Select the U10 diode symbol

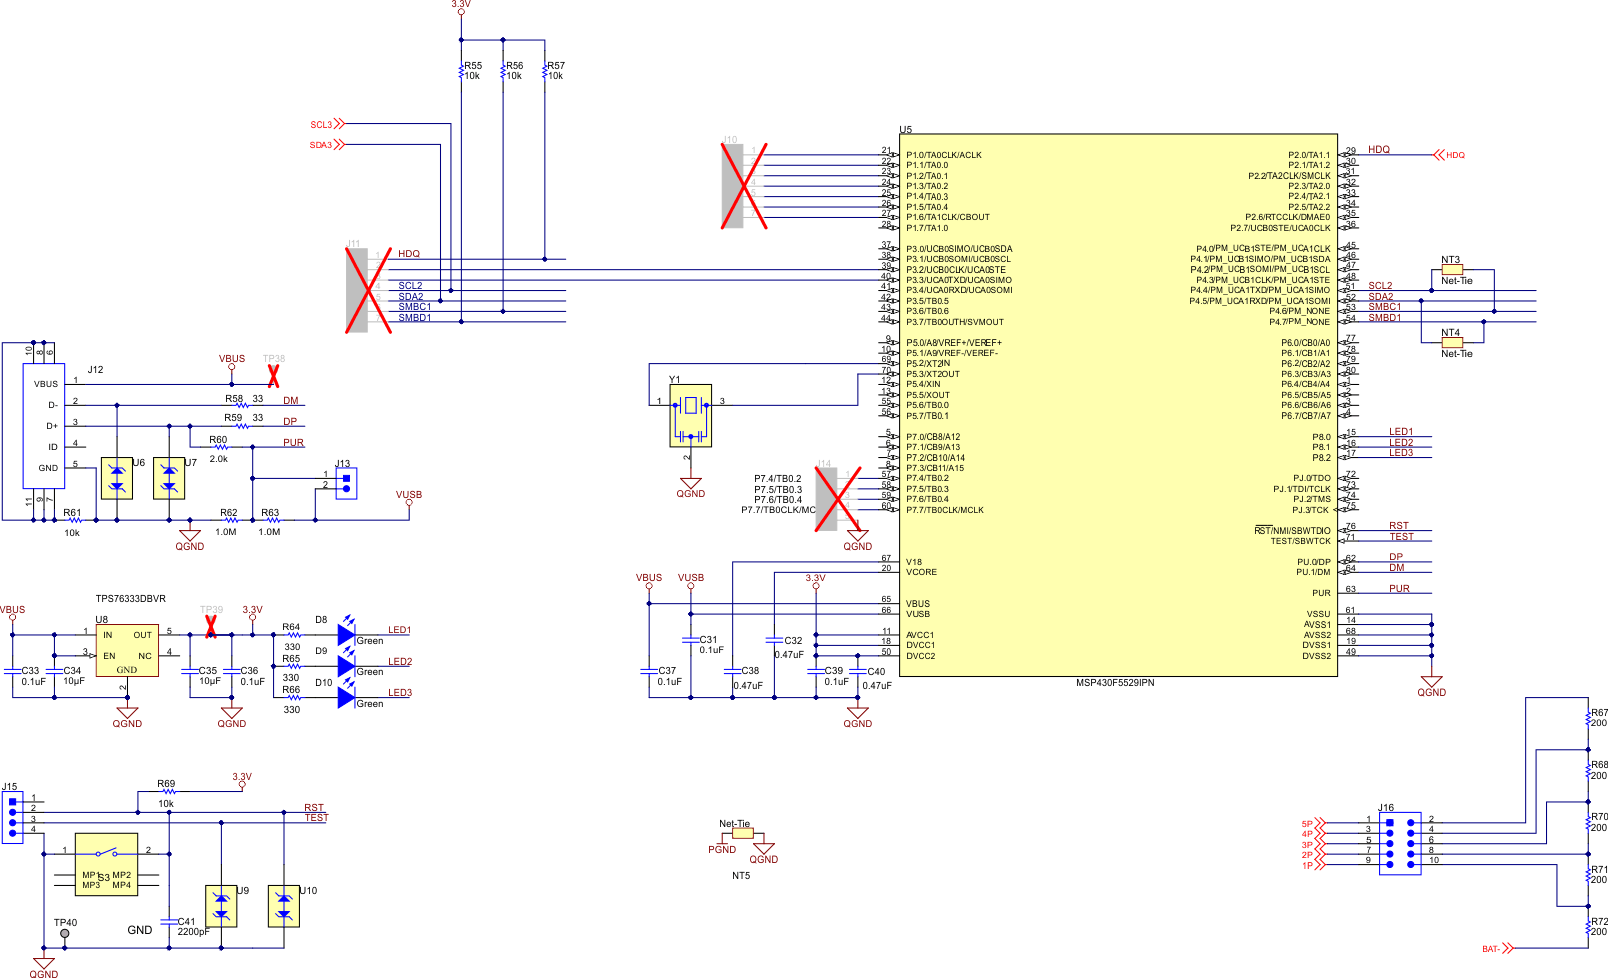pos(284,906)
